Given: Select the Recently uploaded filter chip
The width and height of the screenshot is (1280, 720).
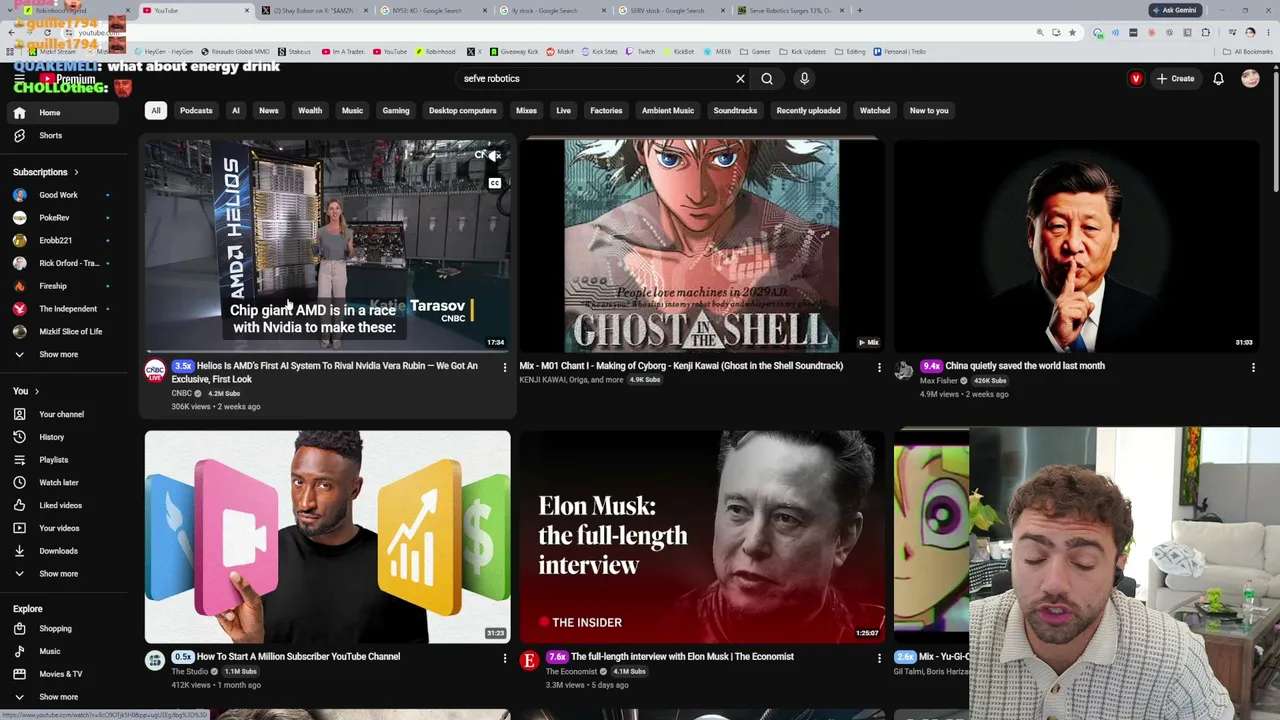Looking at the screenshot, I should (x=808, y=111).
